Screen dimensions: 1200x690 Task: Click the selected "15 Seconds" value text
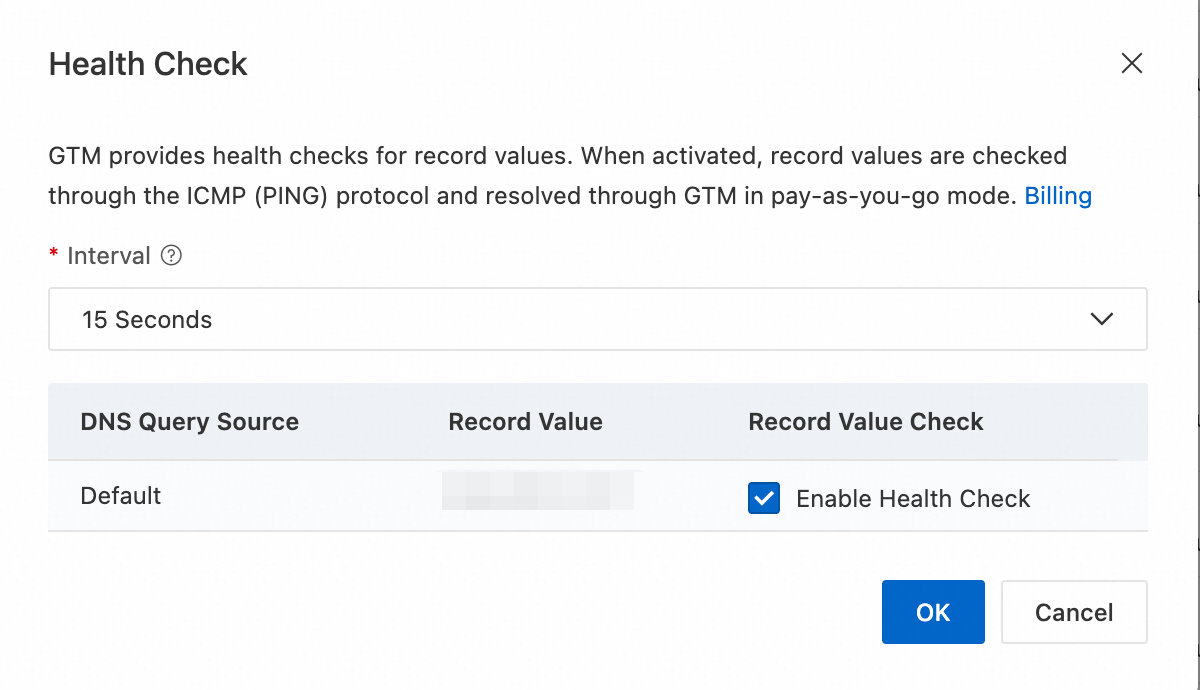click(147, 320)
